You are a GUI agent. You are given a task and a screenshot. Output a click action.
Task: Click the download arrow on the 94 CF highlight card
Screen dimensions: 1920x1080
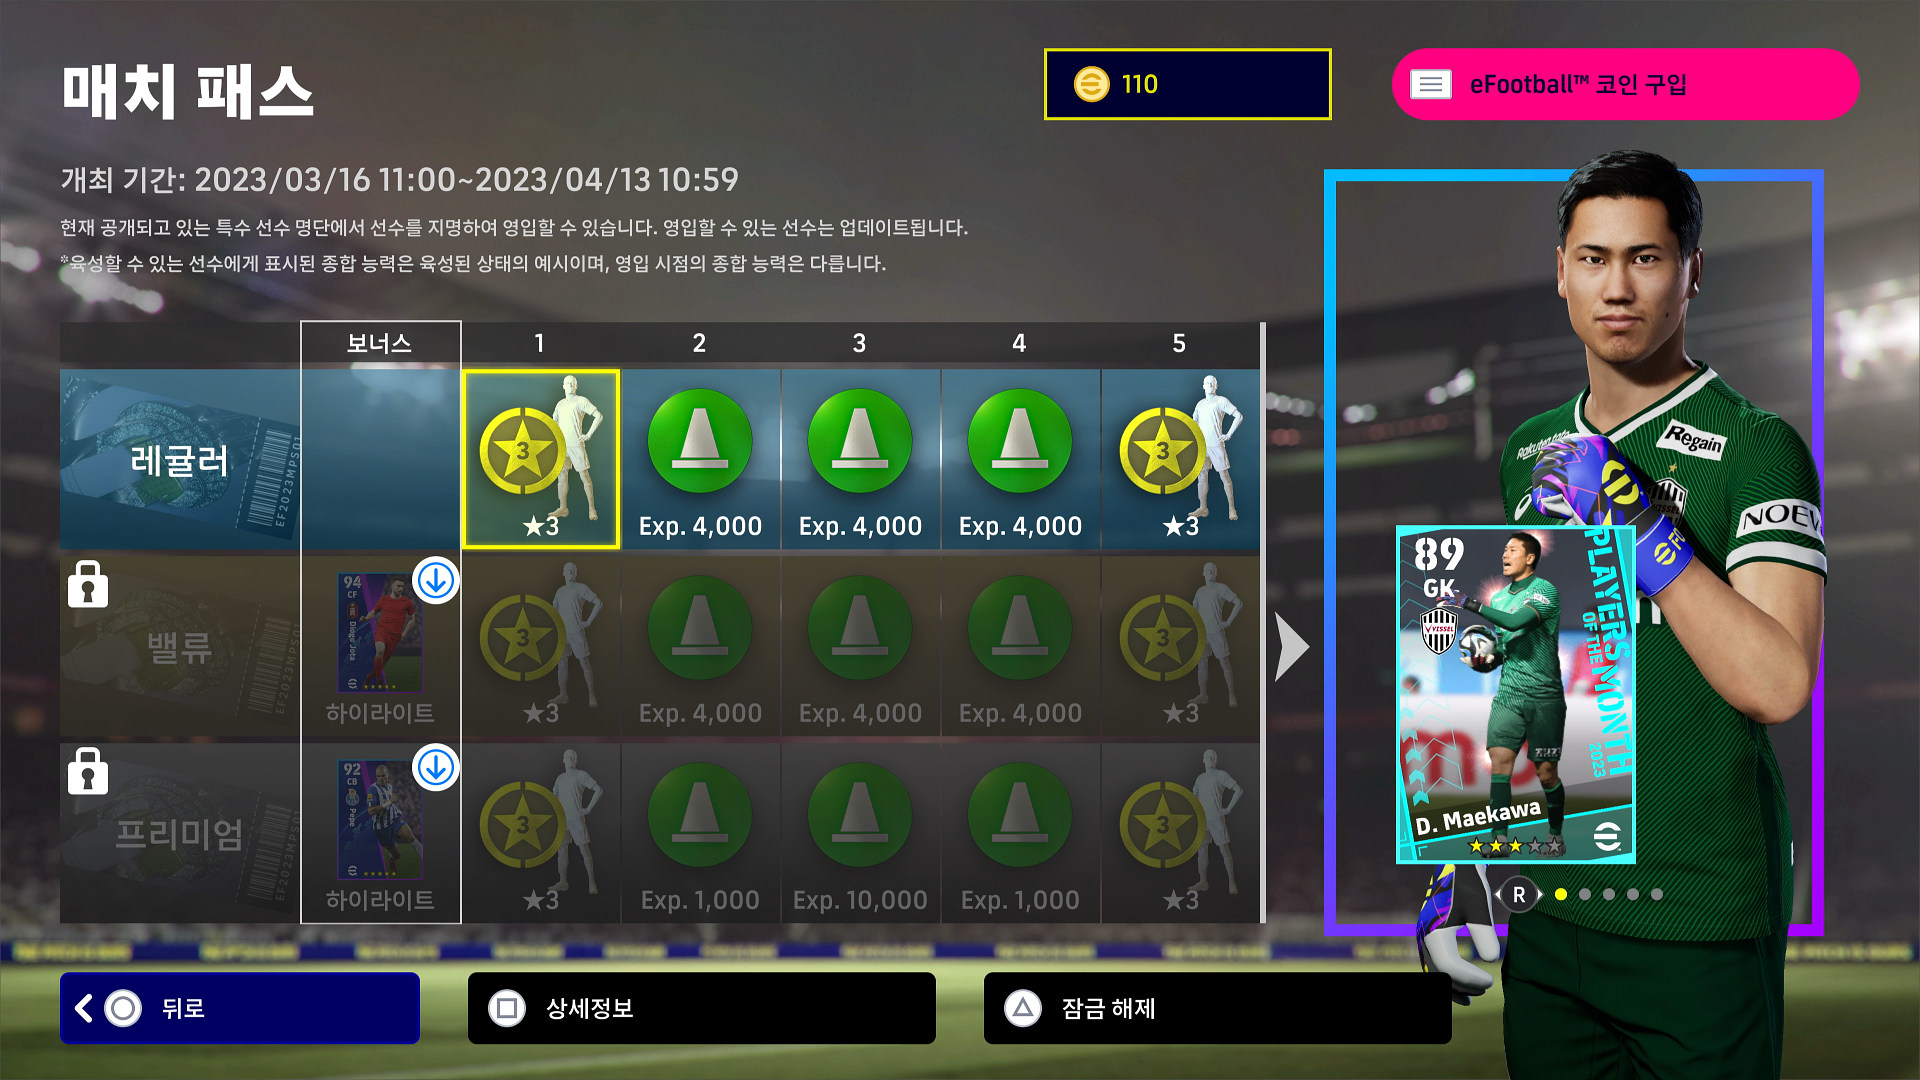[x=436, y=580]
